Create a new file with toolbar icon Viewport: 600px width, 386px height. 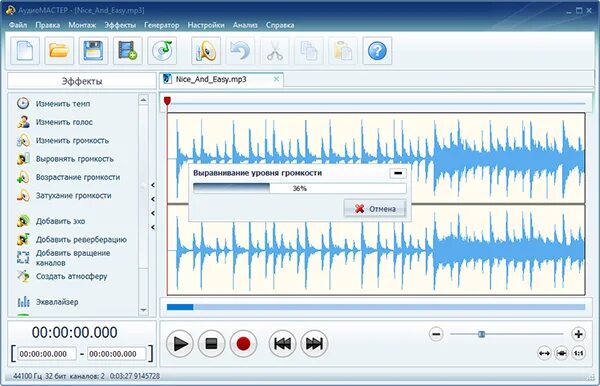click(x=25, y=51)
